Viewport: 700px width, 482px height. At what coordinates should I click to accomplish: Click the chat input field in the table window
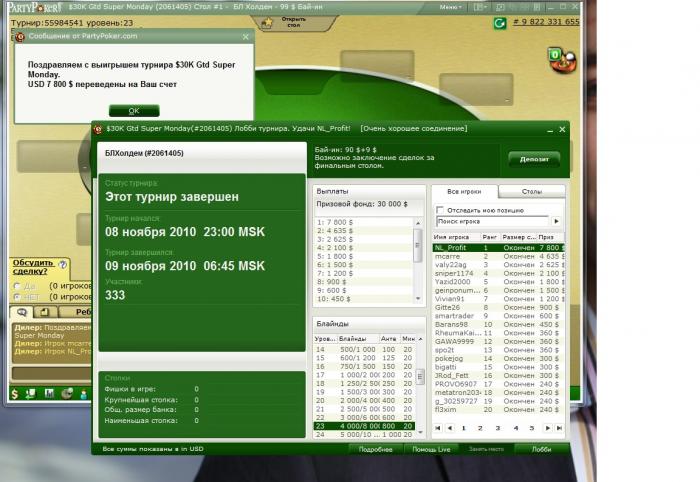pos(51,373)
